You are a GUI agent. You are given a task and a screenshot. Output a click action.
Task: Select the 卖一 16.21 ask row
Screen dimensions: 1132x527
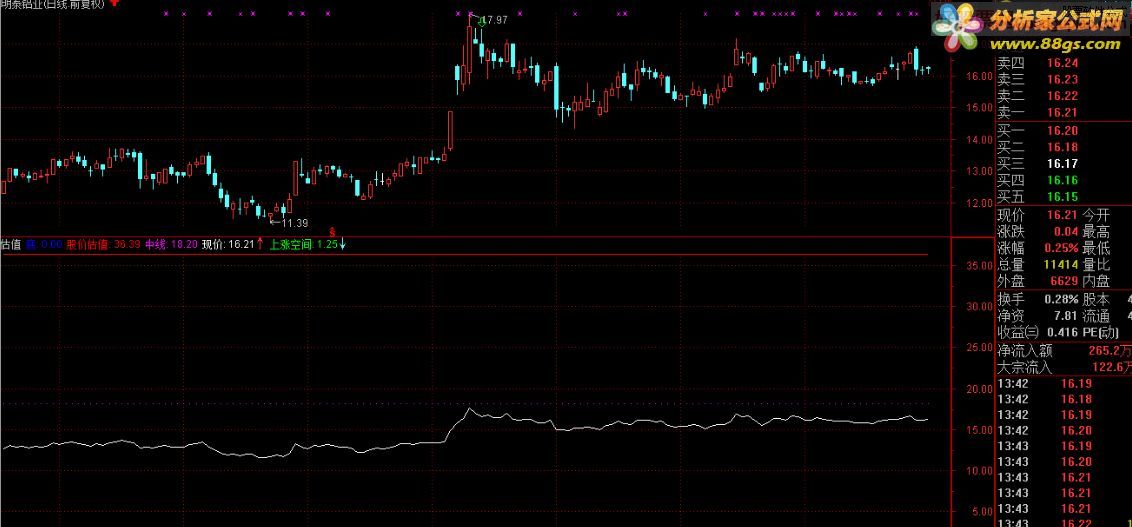[1037, 113]
